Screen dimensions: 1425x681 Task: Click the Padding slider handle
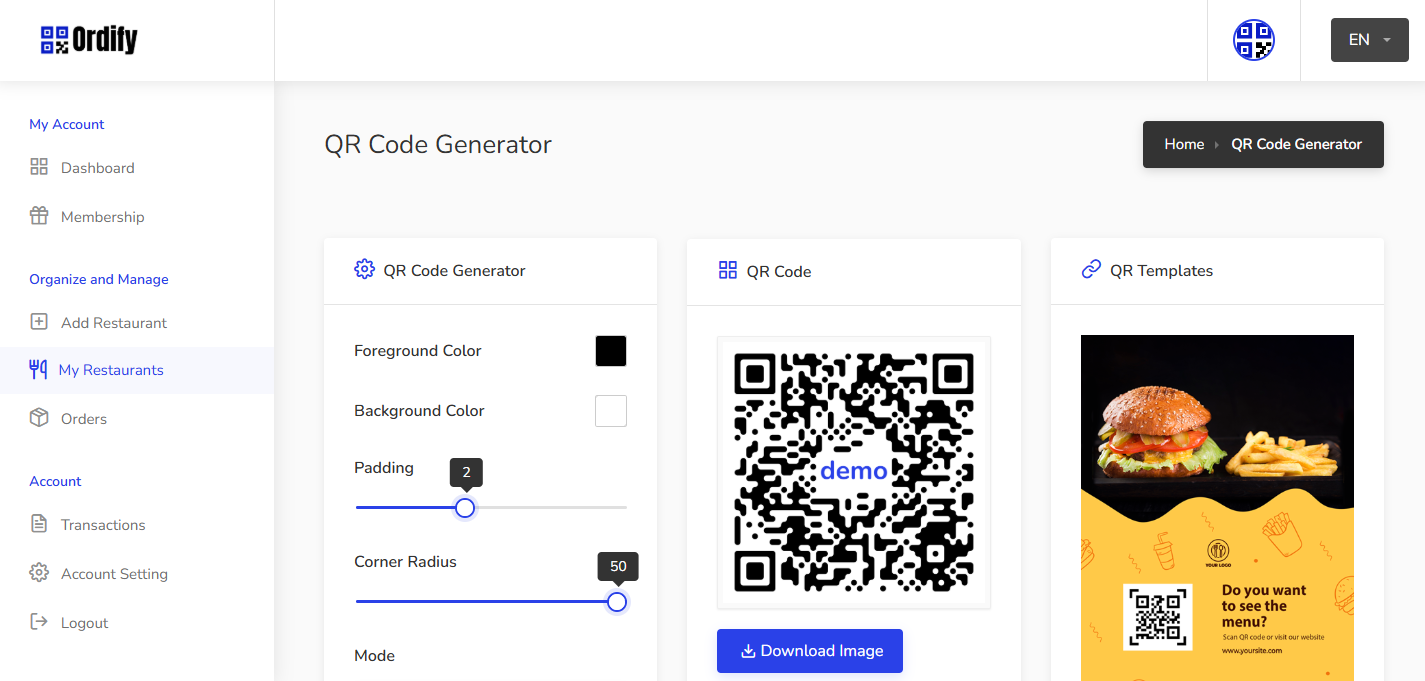(465, 508)
